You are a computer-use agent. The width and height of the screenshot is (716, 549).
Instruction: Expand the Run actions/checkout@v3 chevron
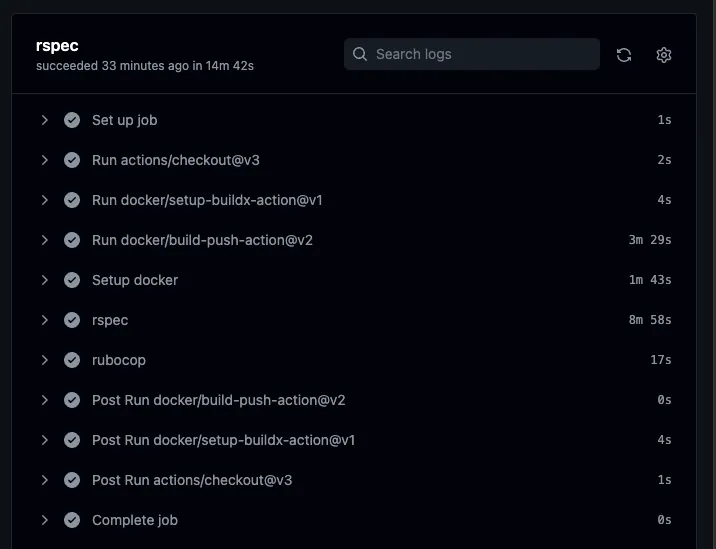(x=45, y=160)
